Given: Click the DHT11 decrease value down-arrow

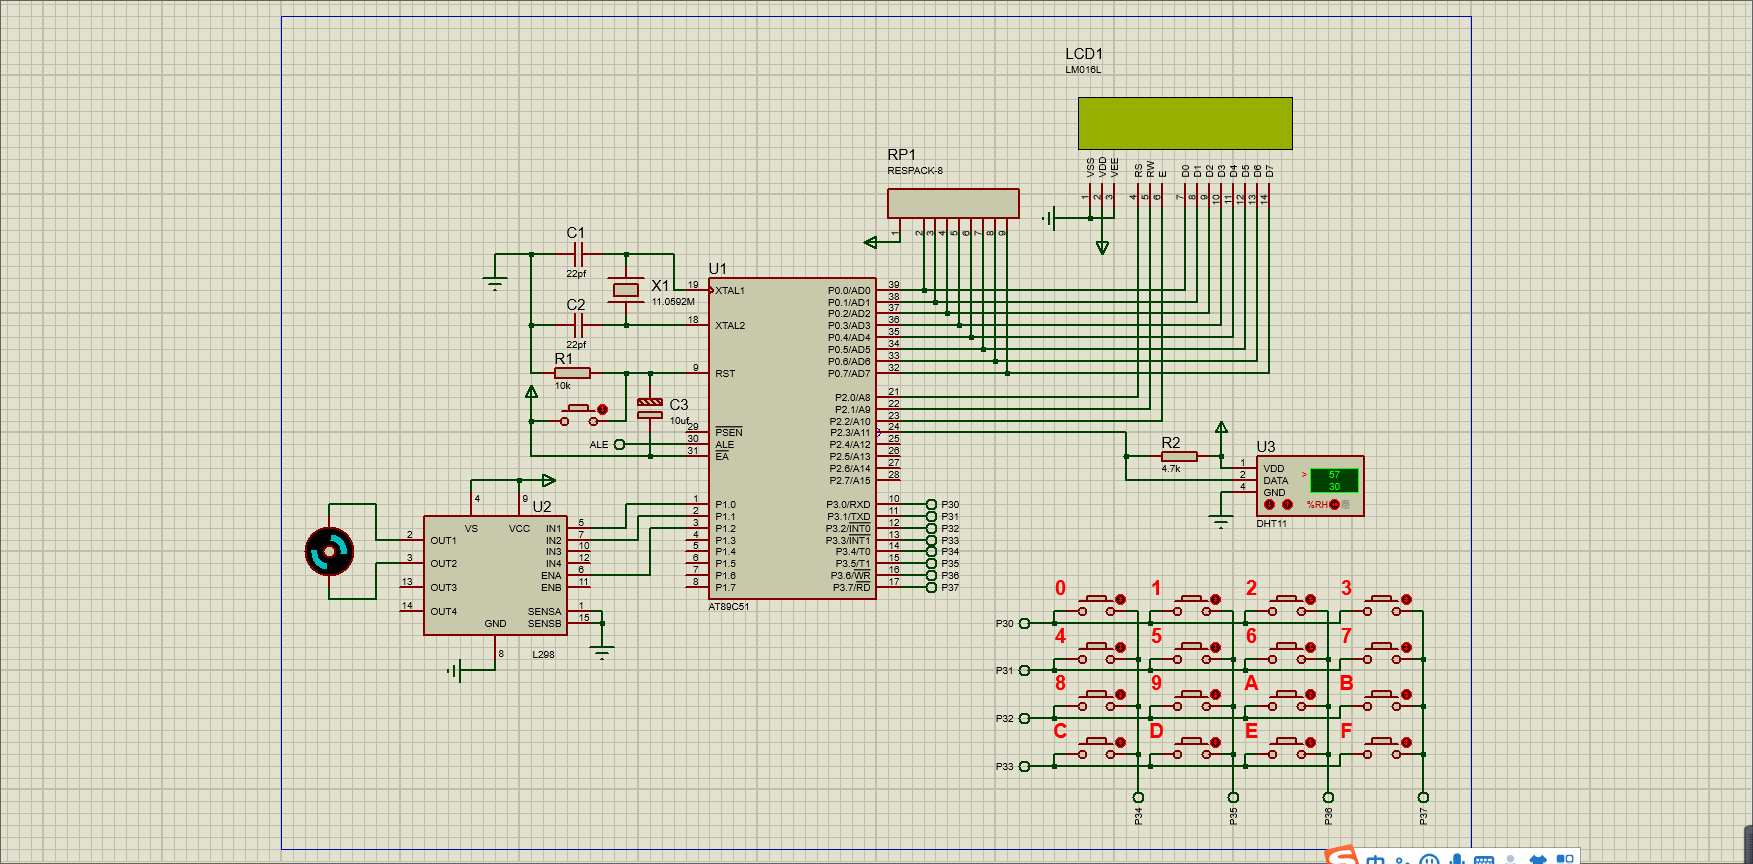Looking at the screenshot, I should point(1270,505).
